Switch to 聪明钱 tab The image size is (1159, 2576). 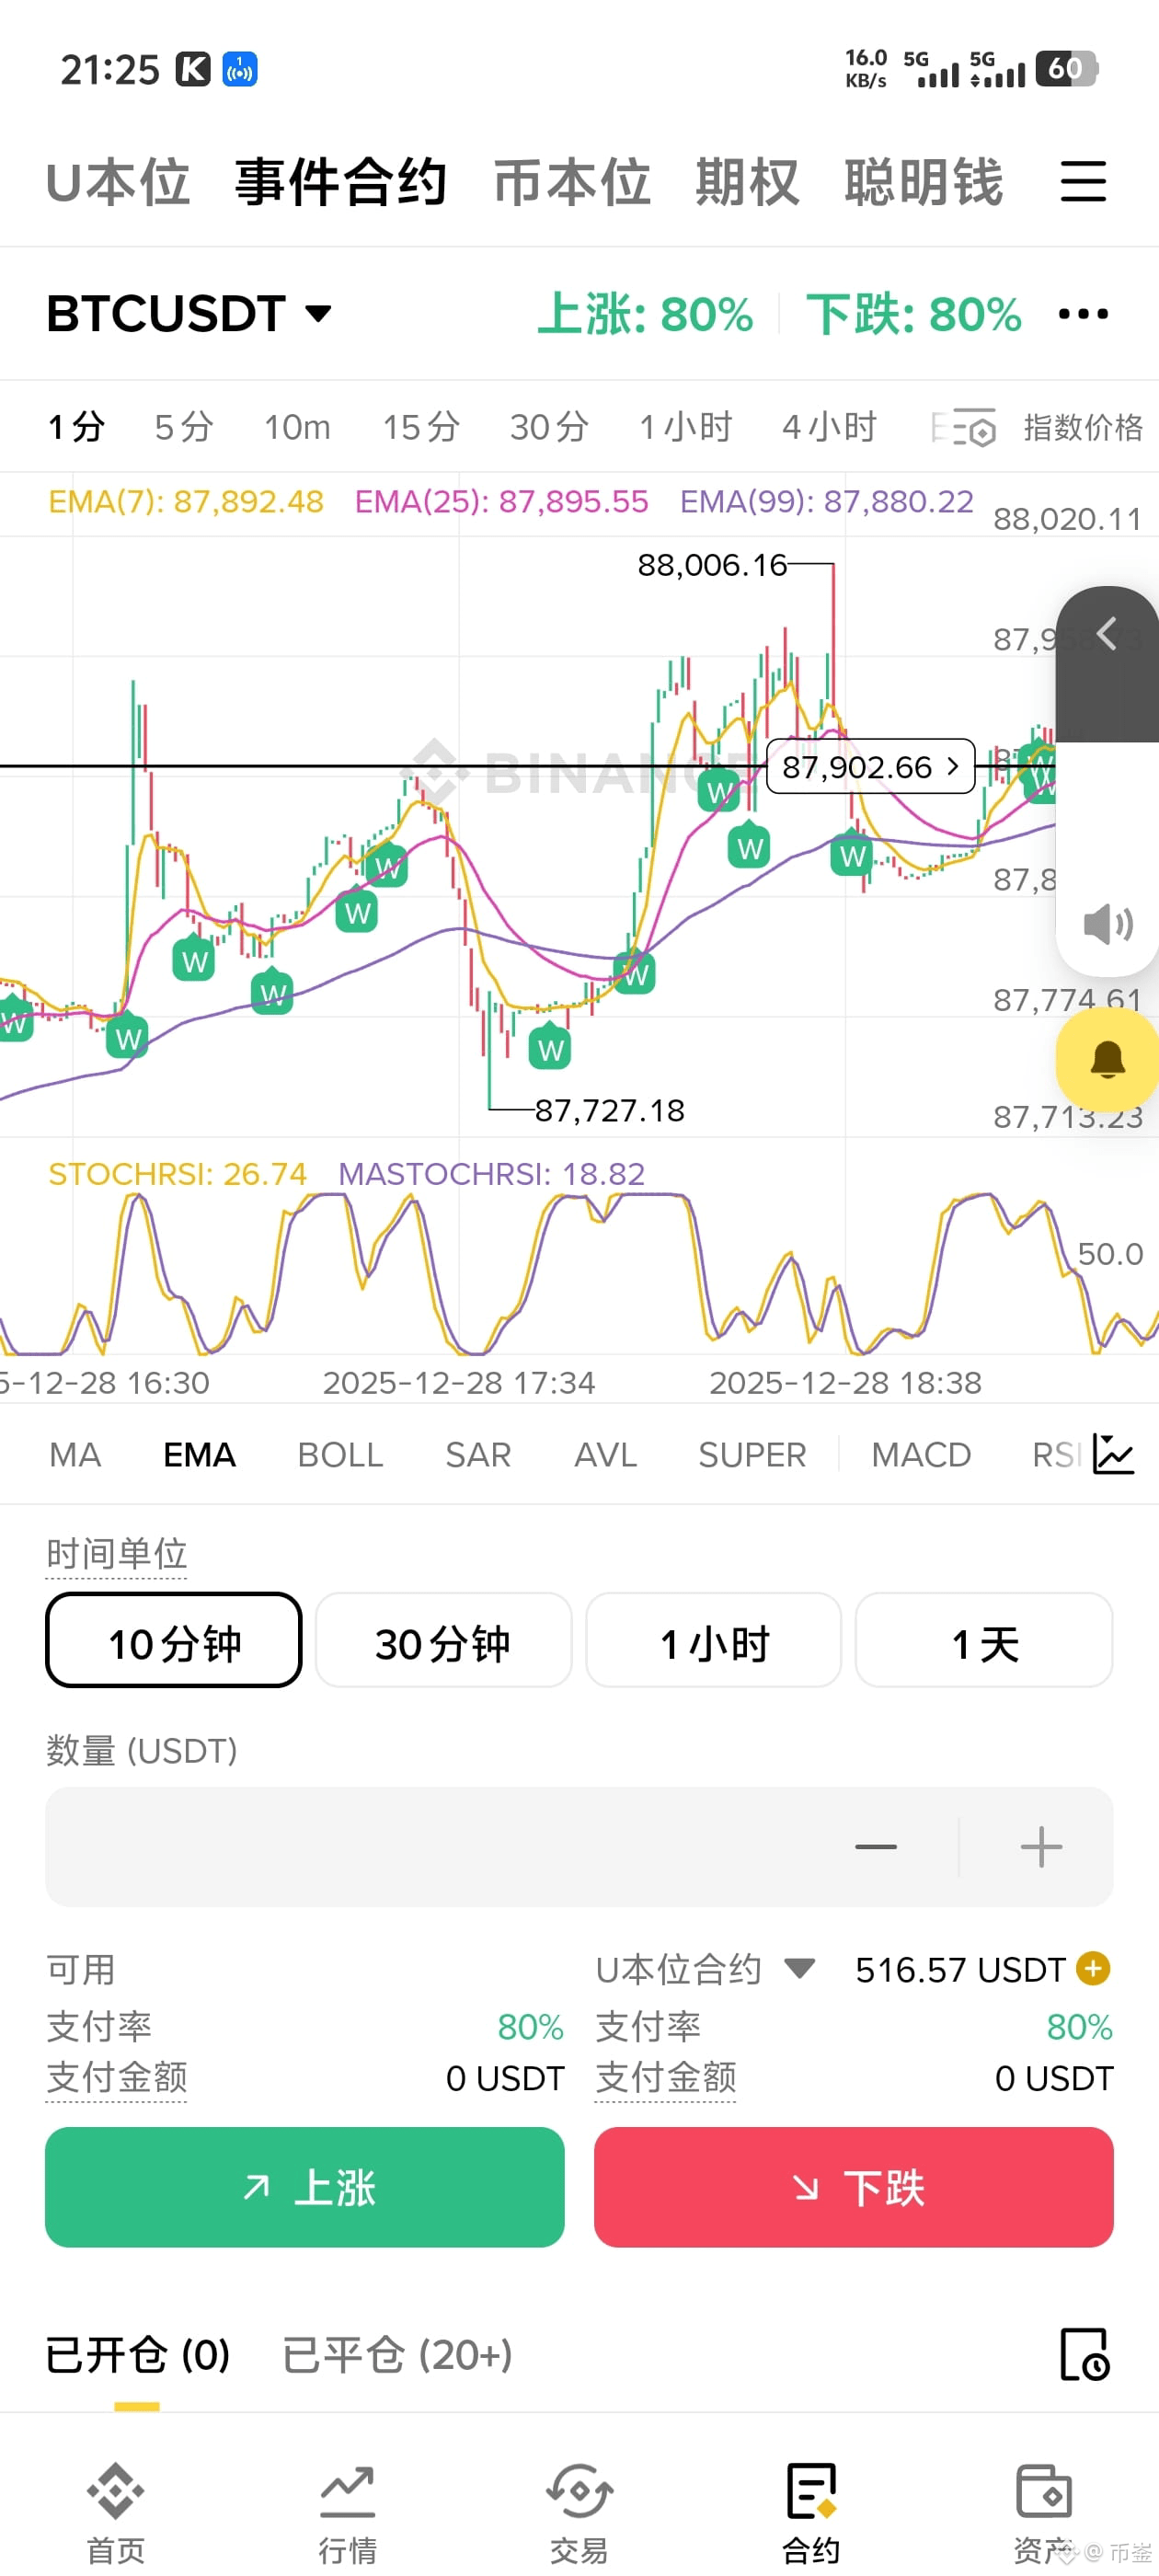pyautogui.click(x=924, y=182)
